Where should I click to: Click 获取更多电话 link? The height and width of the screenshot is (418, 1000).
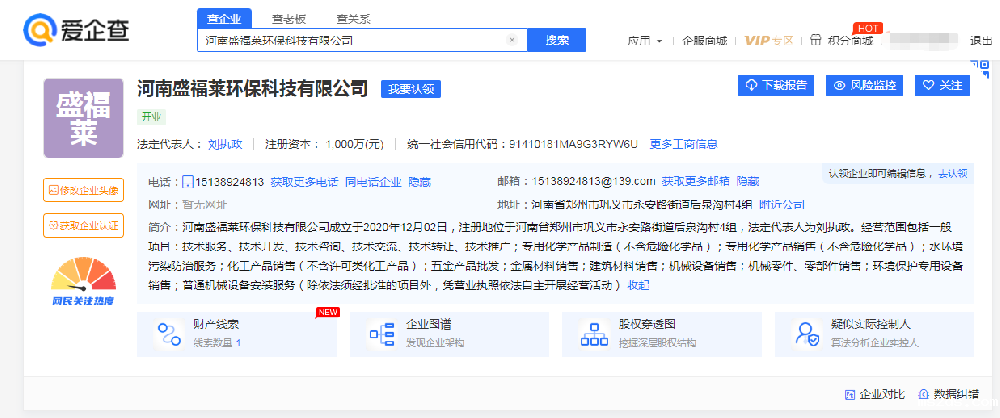point(304,182)
